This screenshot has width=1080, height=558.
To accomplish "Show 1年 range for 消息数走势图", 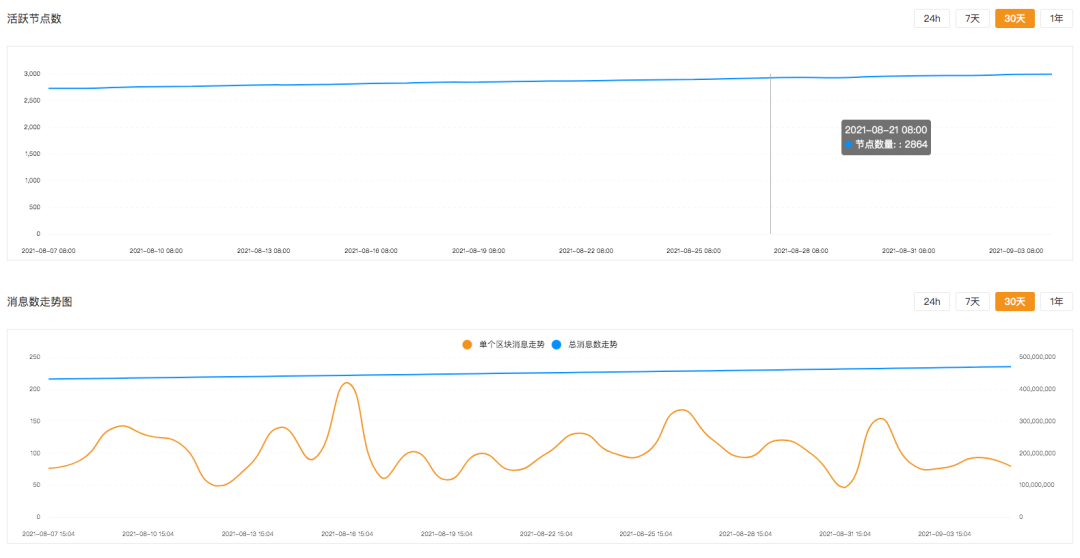I will tap(1056, 302).
